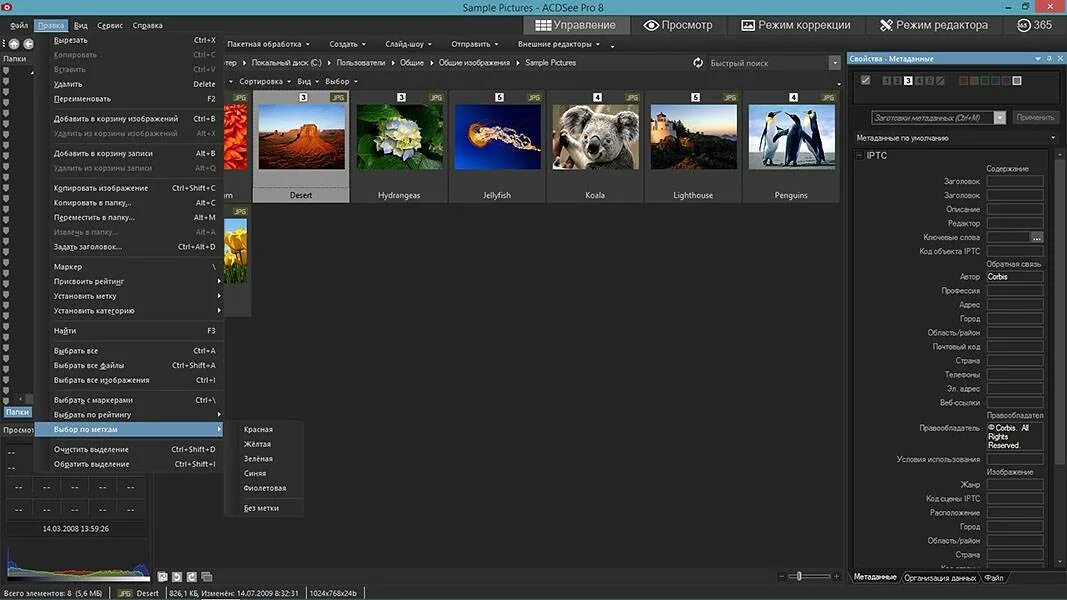Screen dimensions: 1067x600
Task: Click the compare images icon below file list
Action: [x=207, y=577]
